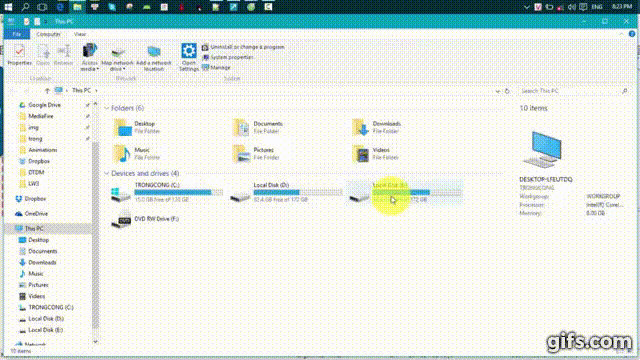Image resolution: width=640 pixels, height=360 pixels.
Task: Select the Music folder icon
Action: coord(122,153)
